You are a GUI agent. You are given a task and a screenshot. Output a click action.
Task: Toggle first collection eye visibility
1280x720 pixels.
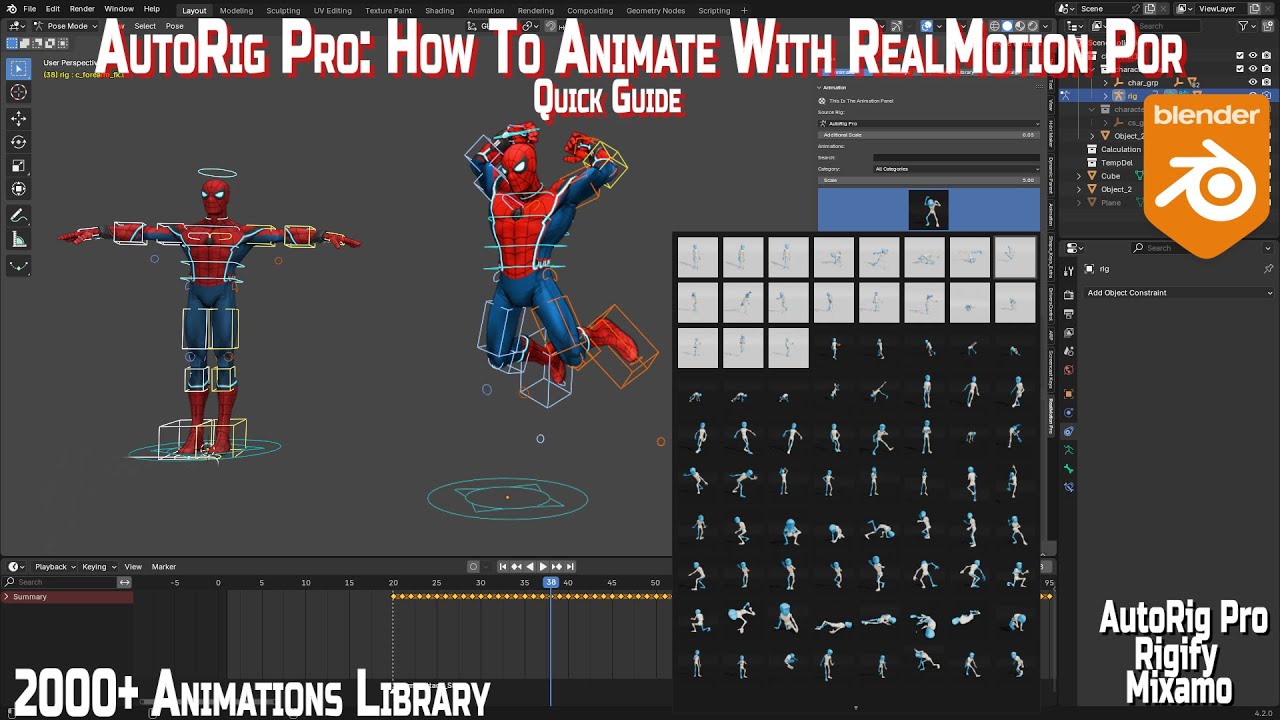pyautogui.click(x=1253, y=56)
